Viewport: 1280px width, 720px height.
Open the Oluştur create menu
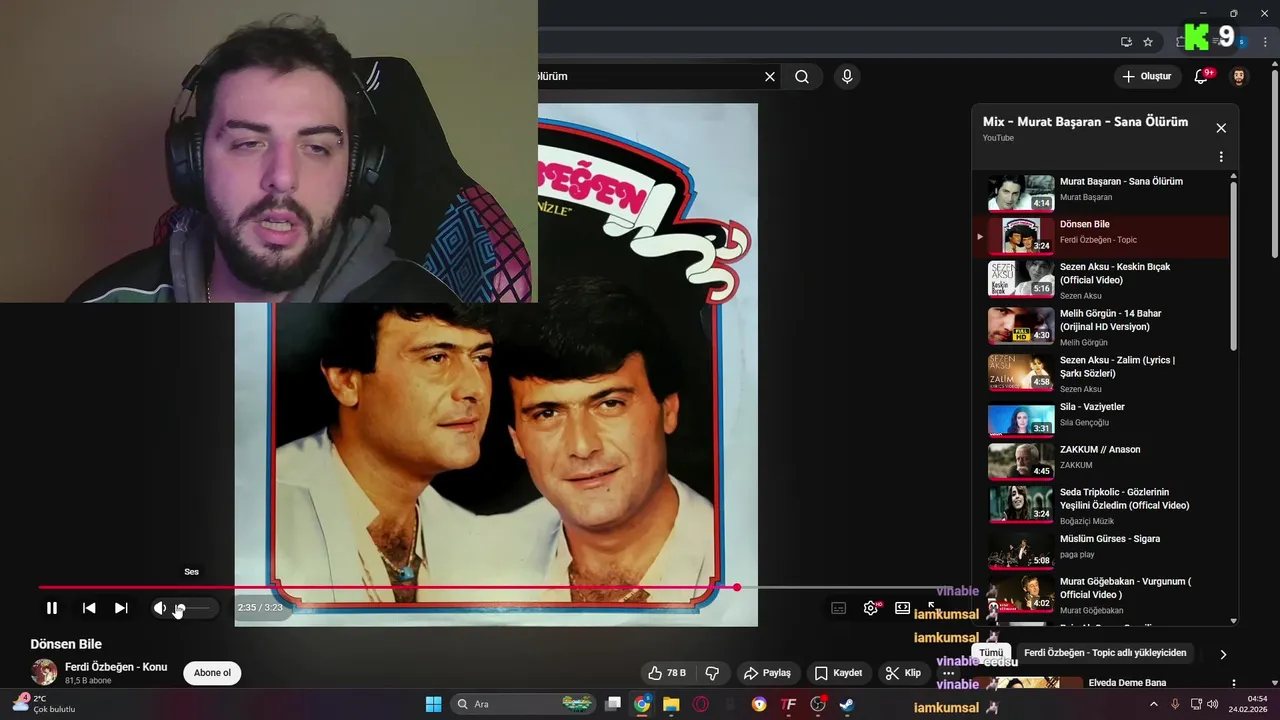click(1147, 76)
